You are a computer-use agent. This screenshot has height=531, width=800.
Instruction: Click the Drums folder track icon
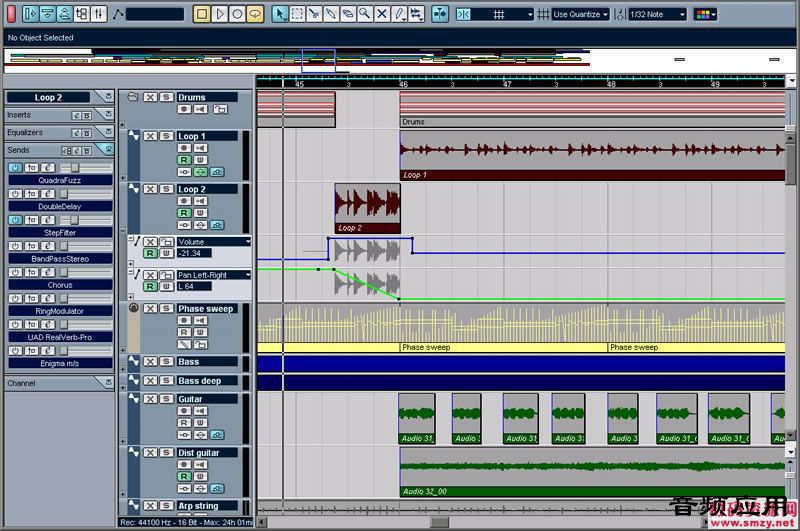pos(133,97)
